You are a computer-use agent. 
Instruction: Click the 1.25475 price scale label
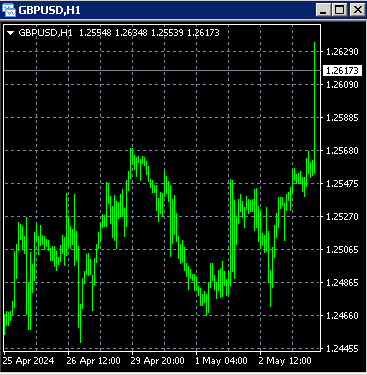[x=342, y=184]
